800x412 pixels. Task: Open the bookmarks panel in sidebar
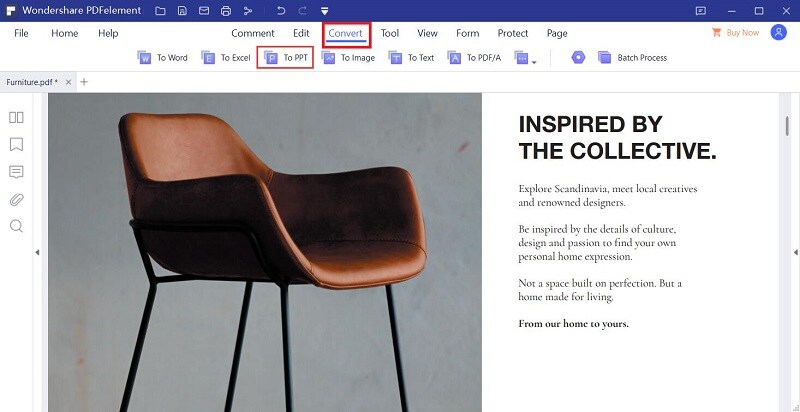point(16,144)
